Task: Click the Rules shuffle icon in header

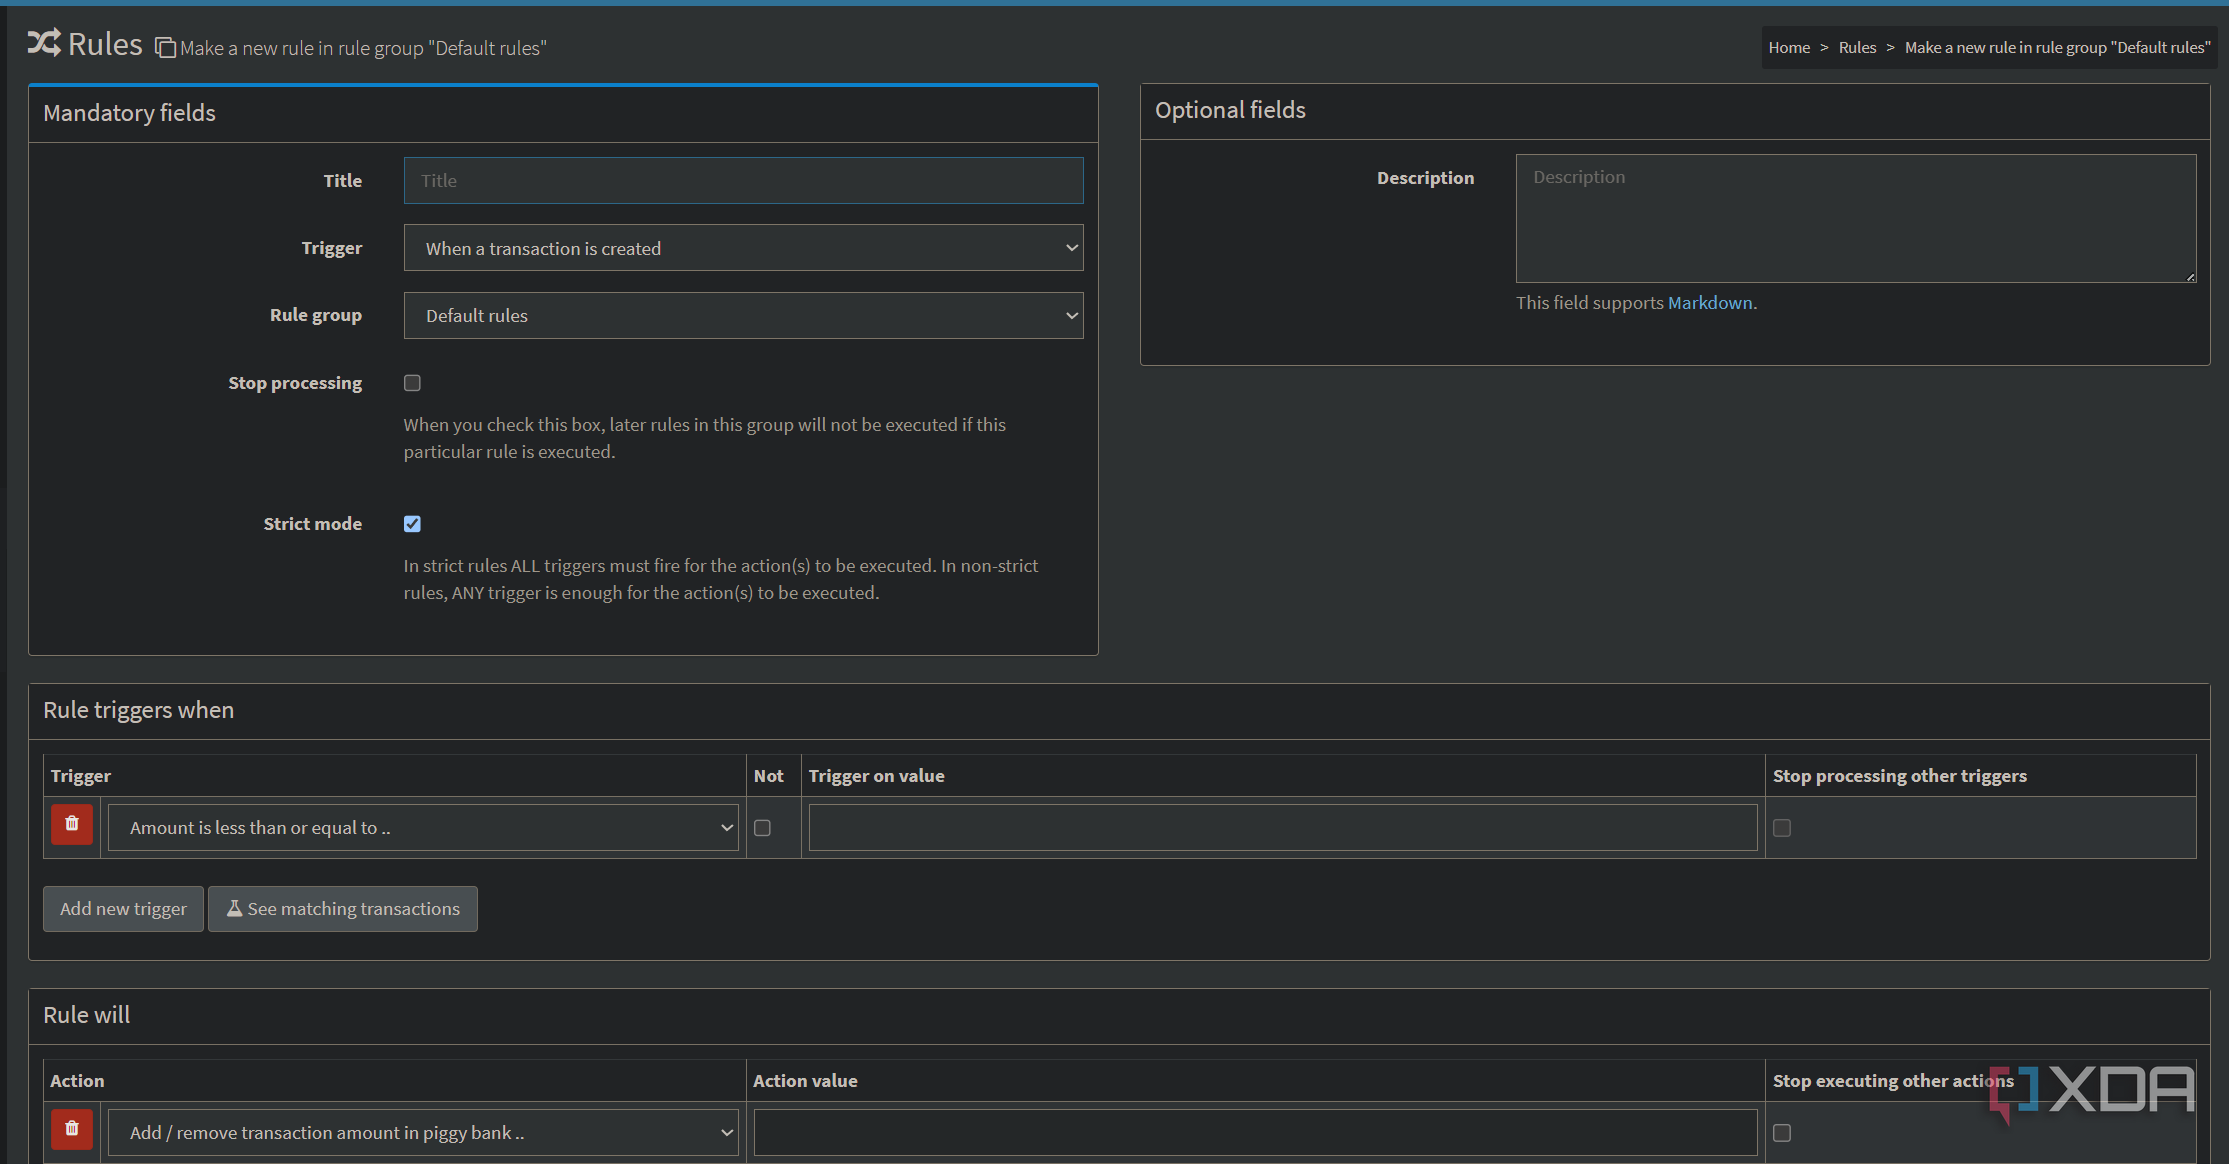Action: pyautogui.click(x=44, y=43)
